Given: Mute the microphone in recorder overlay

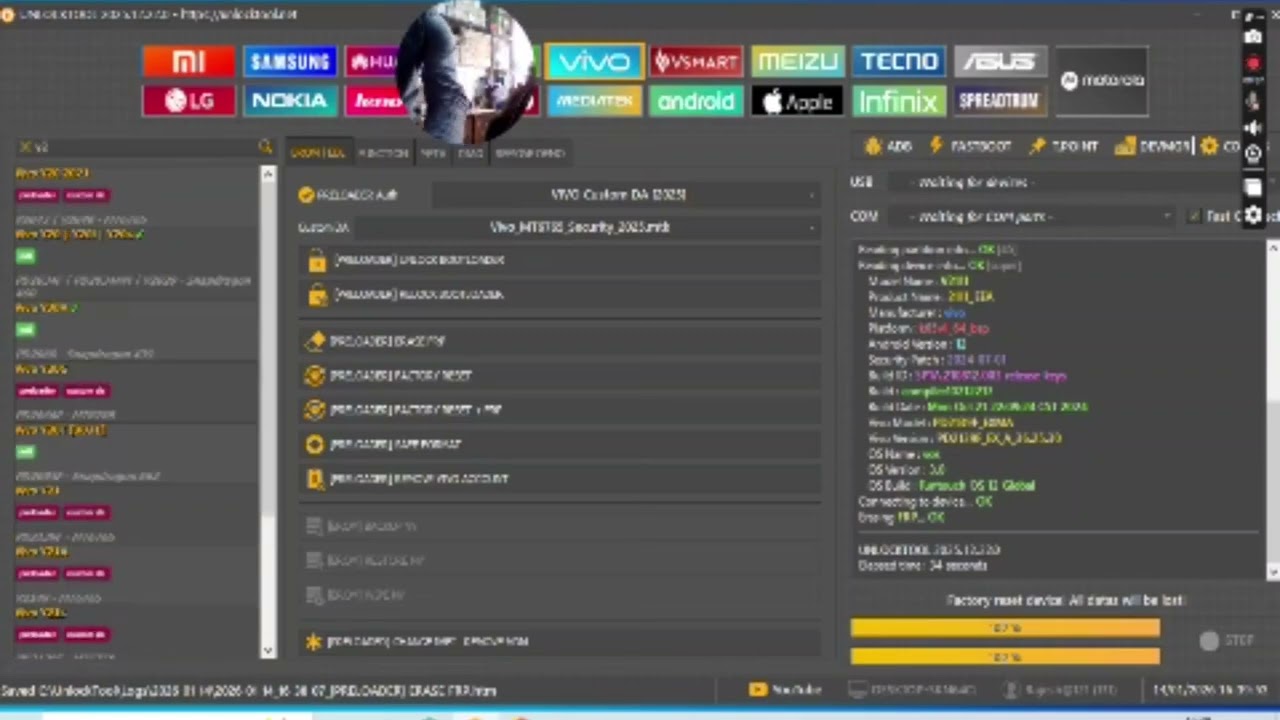Looking at the screenshot, I should point(1253,101).
